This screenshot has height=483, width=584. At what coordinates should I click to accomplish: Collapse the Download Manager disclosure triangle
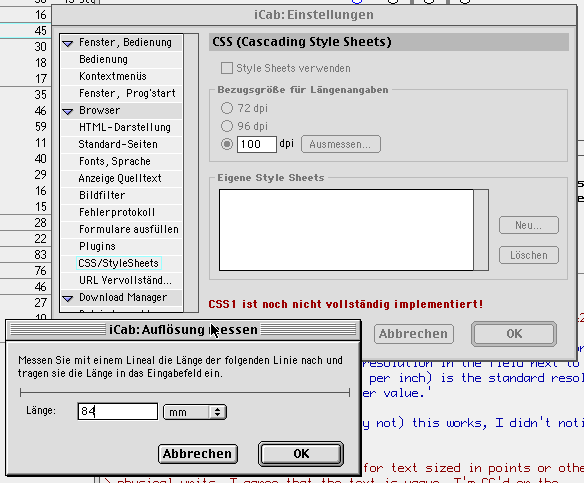tap(68, 298)
